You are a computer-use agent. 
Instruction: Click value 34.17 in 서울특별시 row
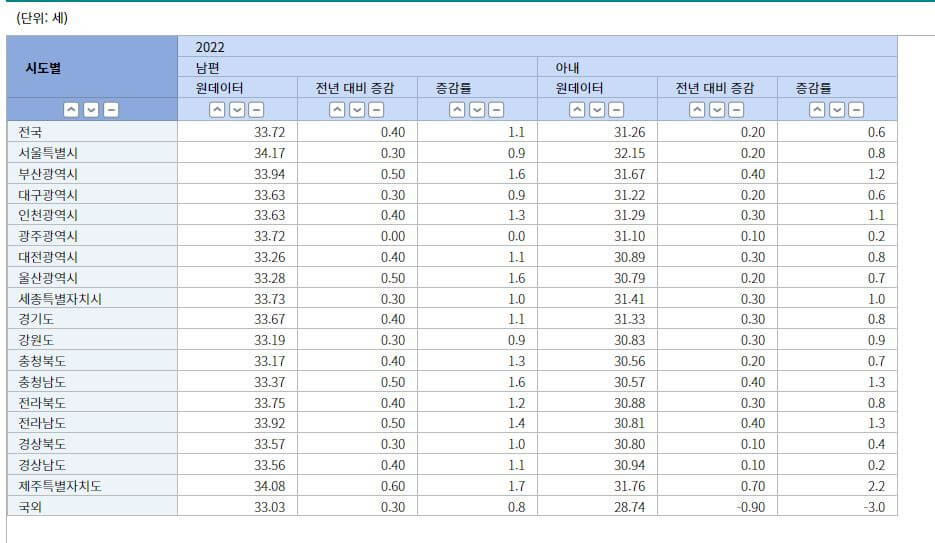270,153
